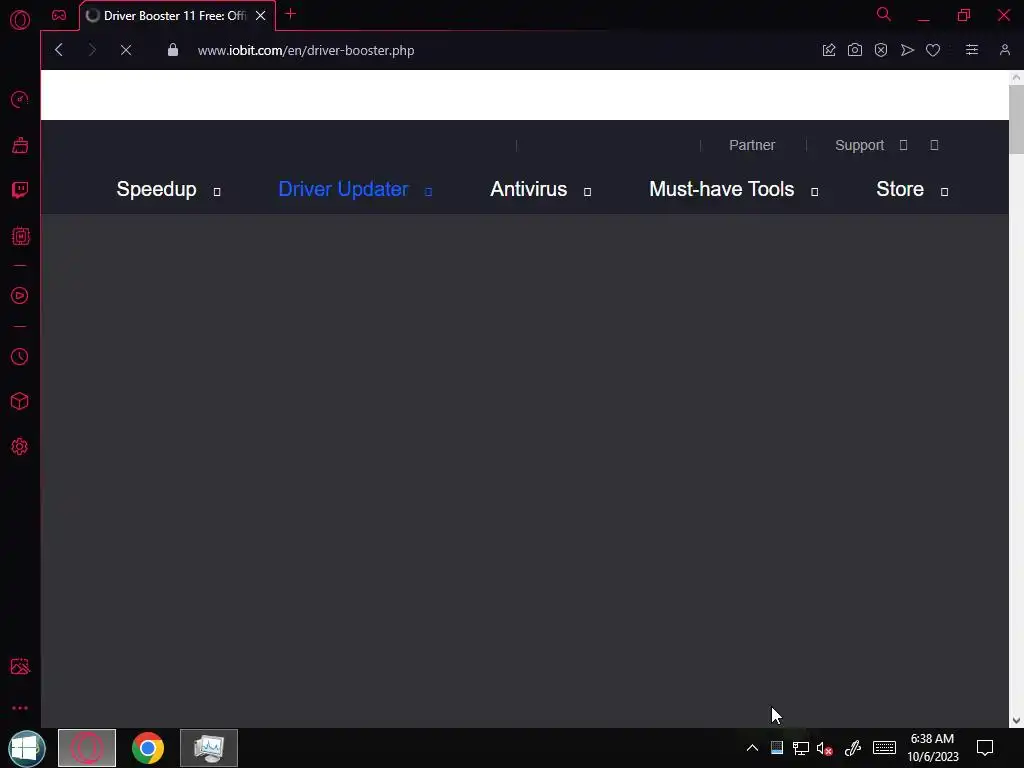1024x768 pixels.
Task: Open the Speedup menu
Action: [156, 189]
